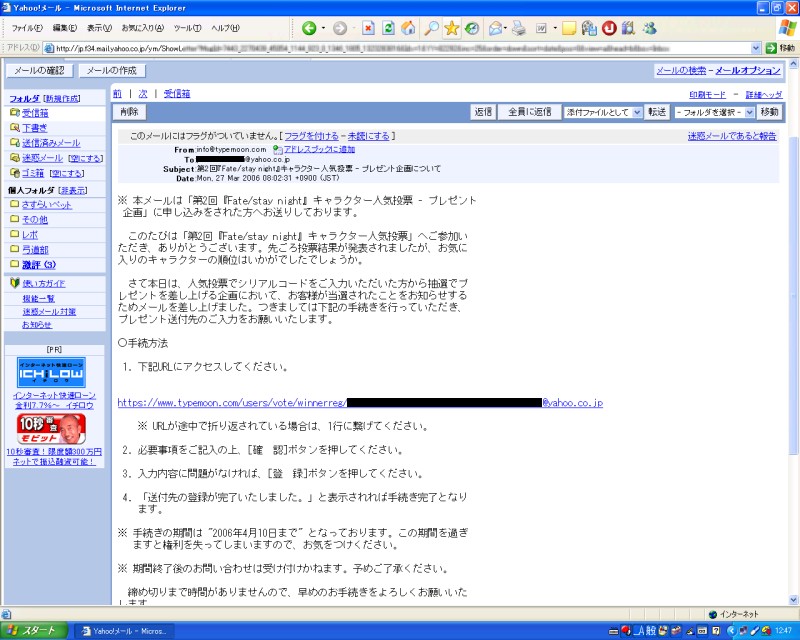The height and width of the screenshot is (640, 800).
Task: Open the ヘルプ menu
Action: click(225, 28)
